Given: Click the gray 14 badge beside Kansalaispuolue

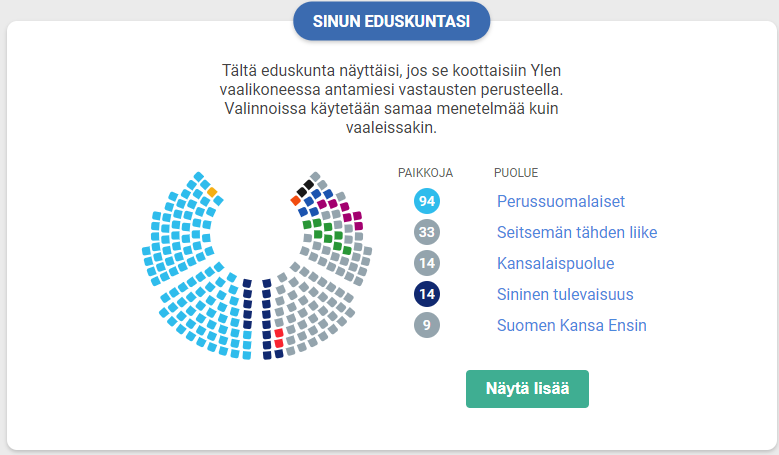Looking at the screenshot, I should pyautogui.click(x=426, y=264).
